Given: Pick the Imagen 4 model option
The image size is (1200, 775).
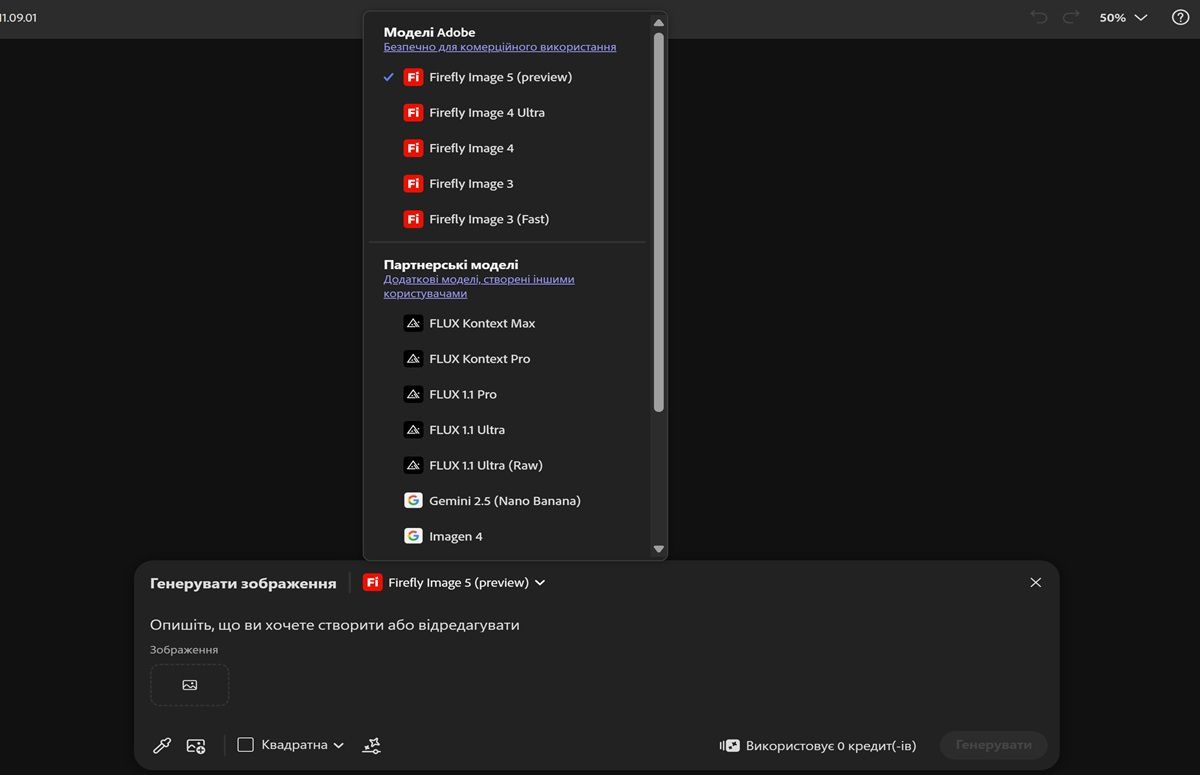Looking at the screenshot, I should 455,537.
